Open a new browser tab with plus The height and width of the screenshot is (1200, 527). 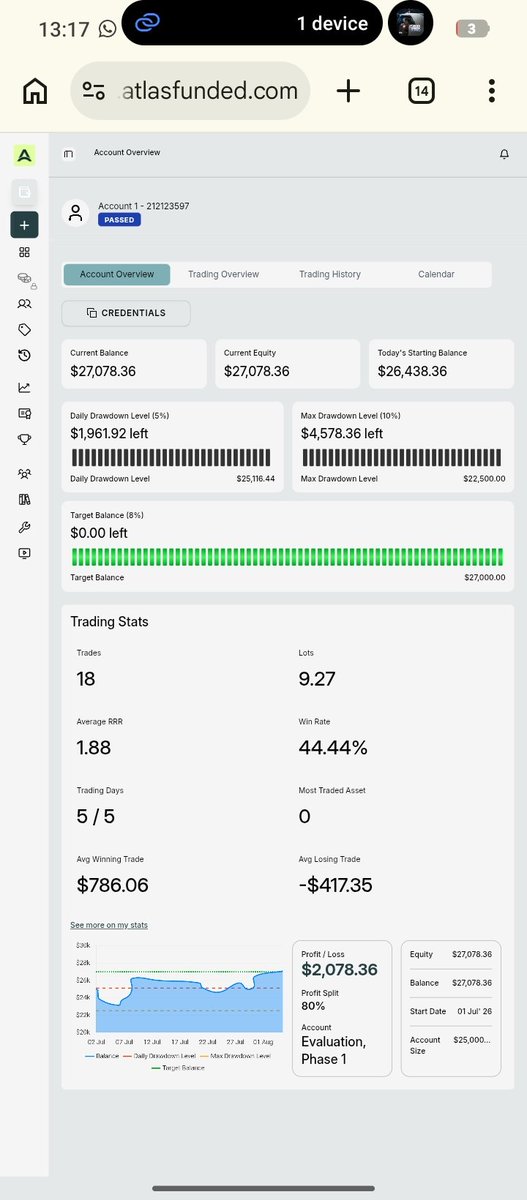pyautogui.click(x=348, y=92)
